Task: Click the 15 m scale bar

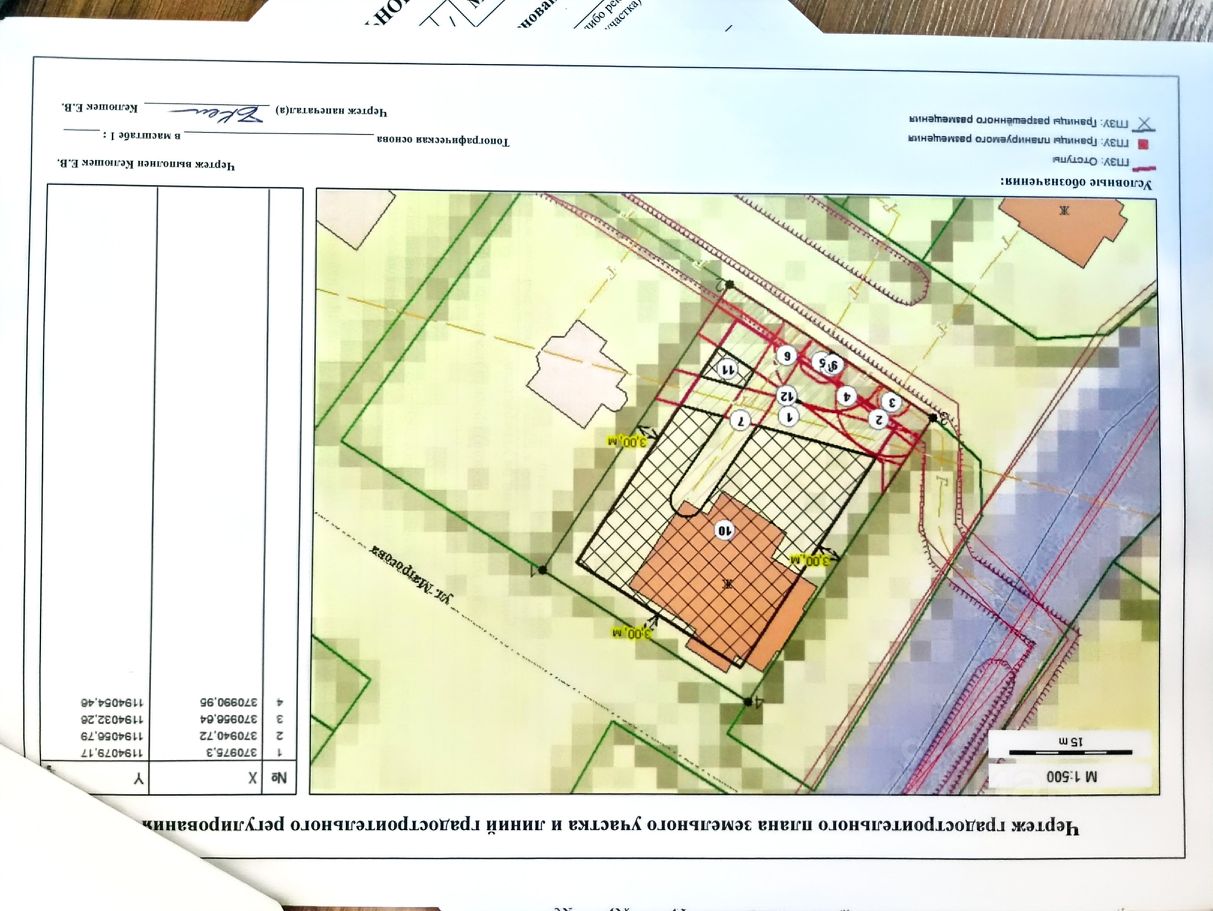Action: tap(1070, 750)
